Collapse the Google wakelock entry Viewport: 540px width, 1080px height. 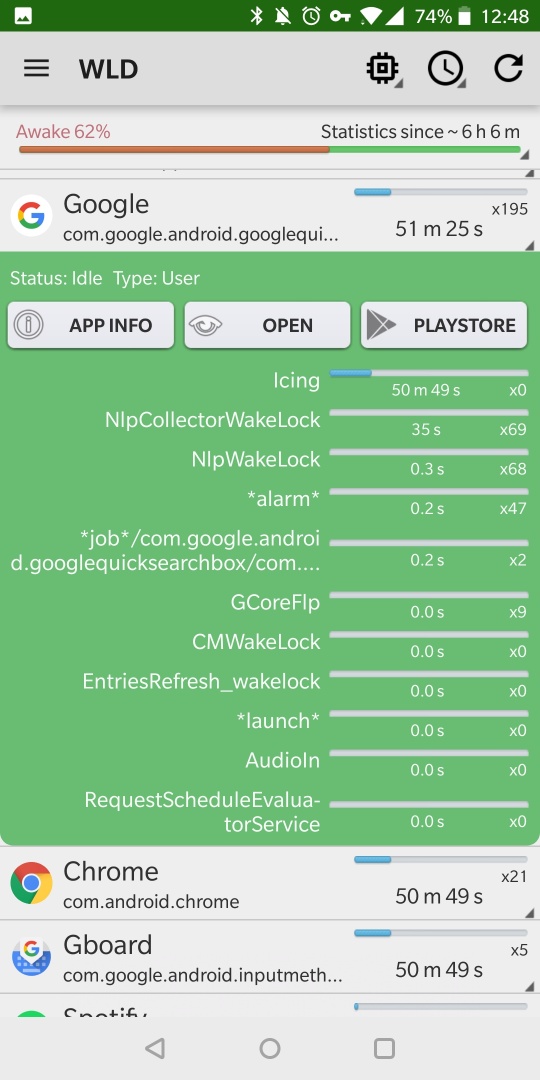[x=270, y=216]
